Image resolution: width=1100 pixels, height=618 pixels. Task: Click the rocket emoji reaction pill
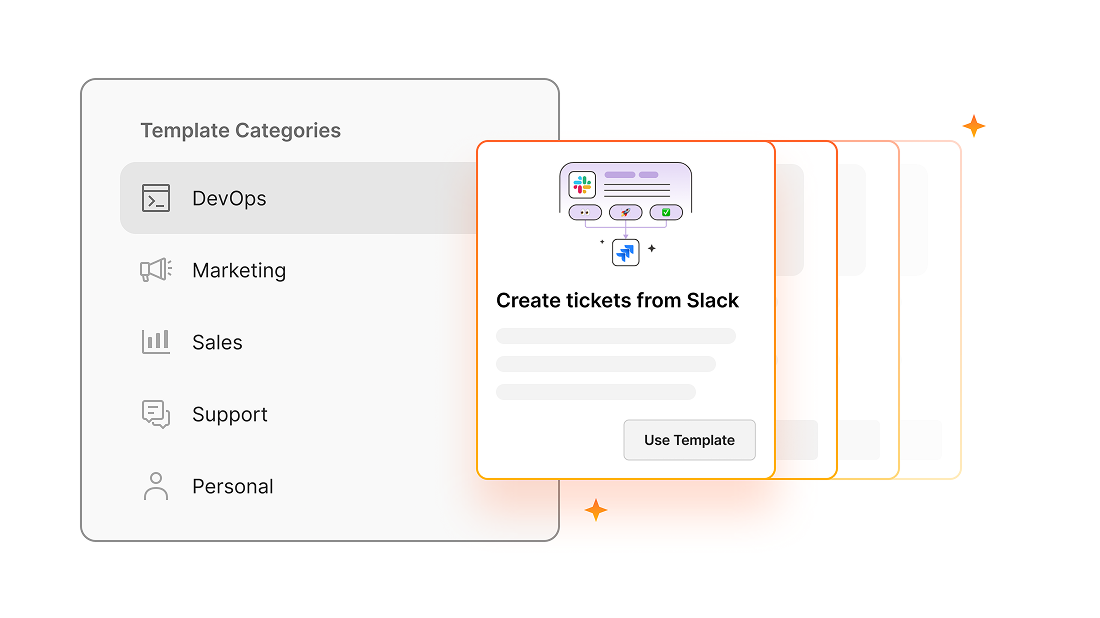(x=626, y=212)
